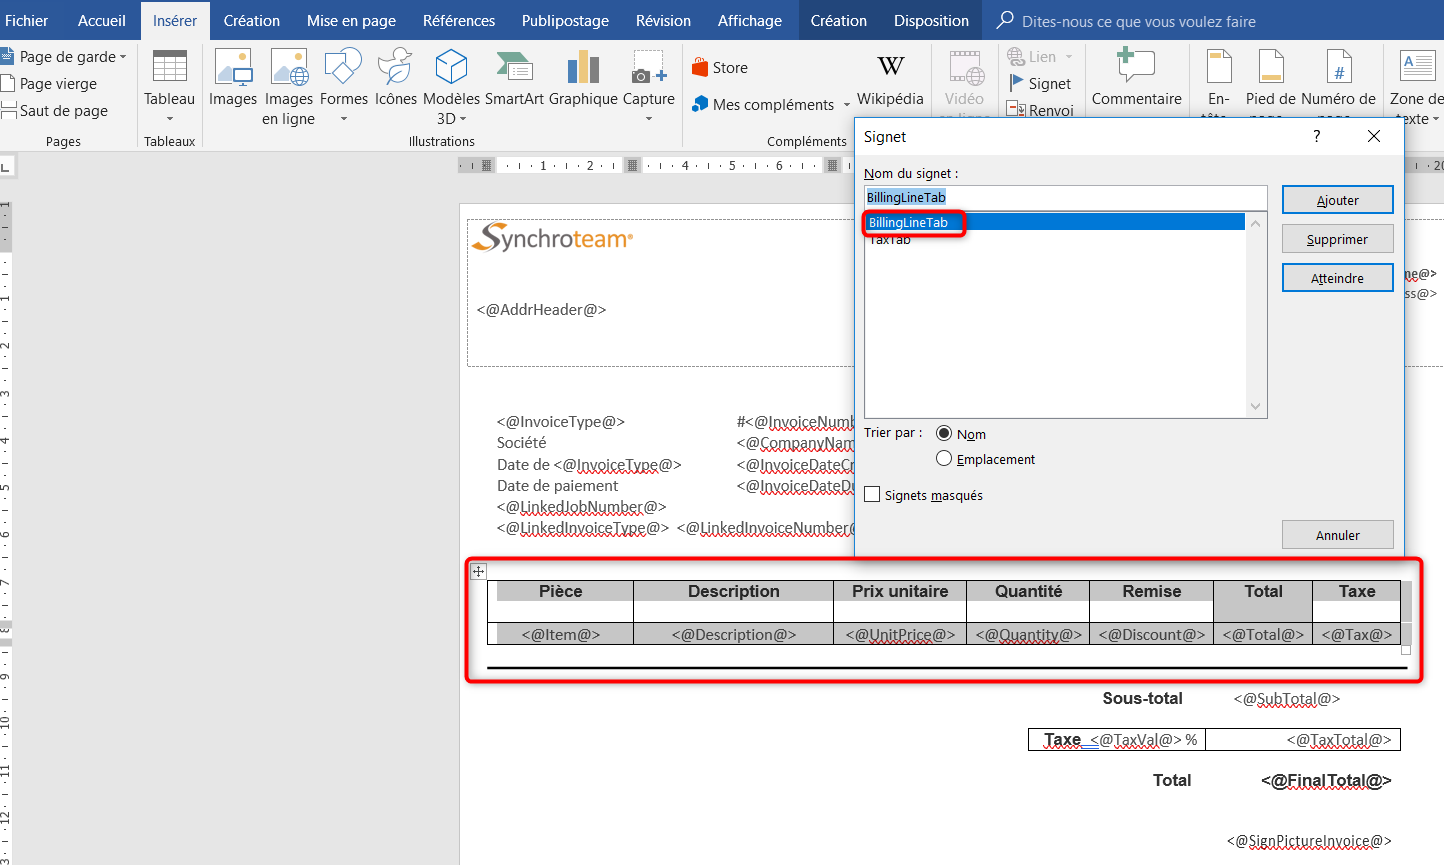This screenshot has width=1444, height=865.
Task: Expand the Tableau dropdown arrow
Action: click(x=169, y=119)
